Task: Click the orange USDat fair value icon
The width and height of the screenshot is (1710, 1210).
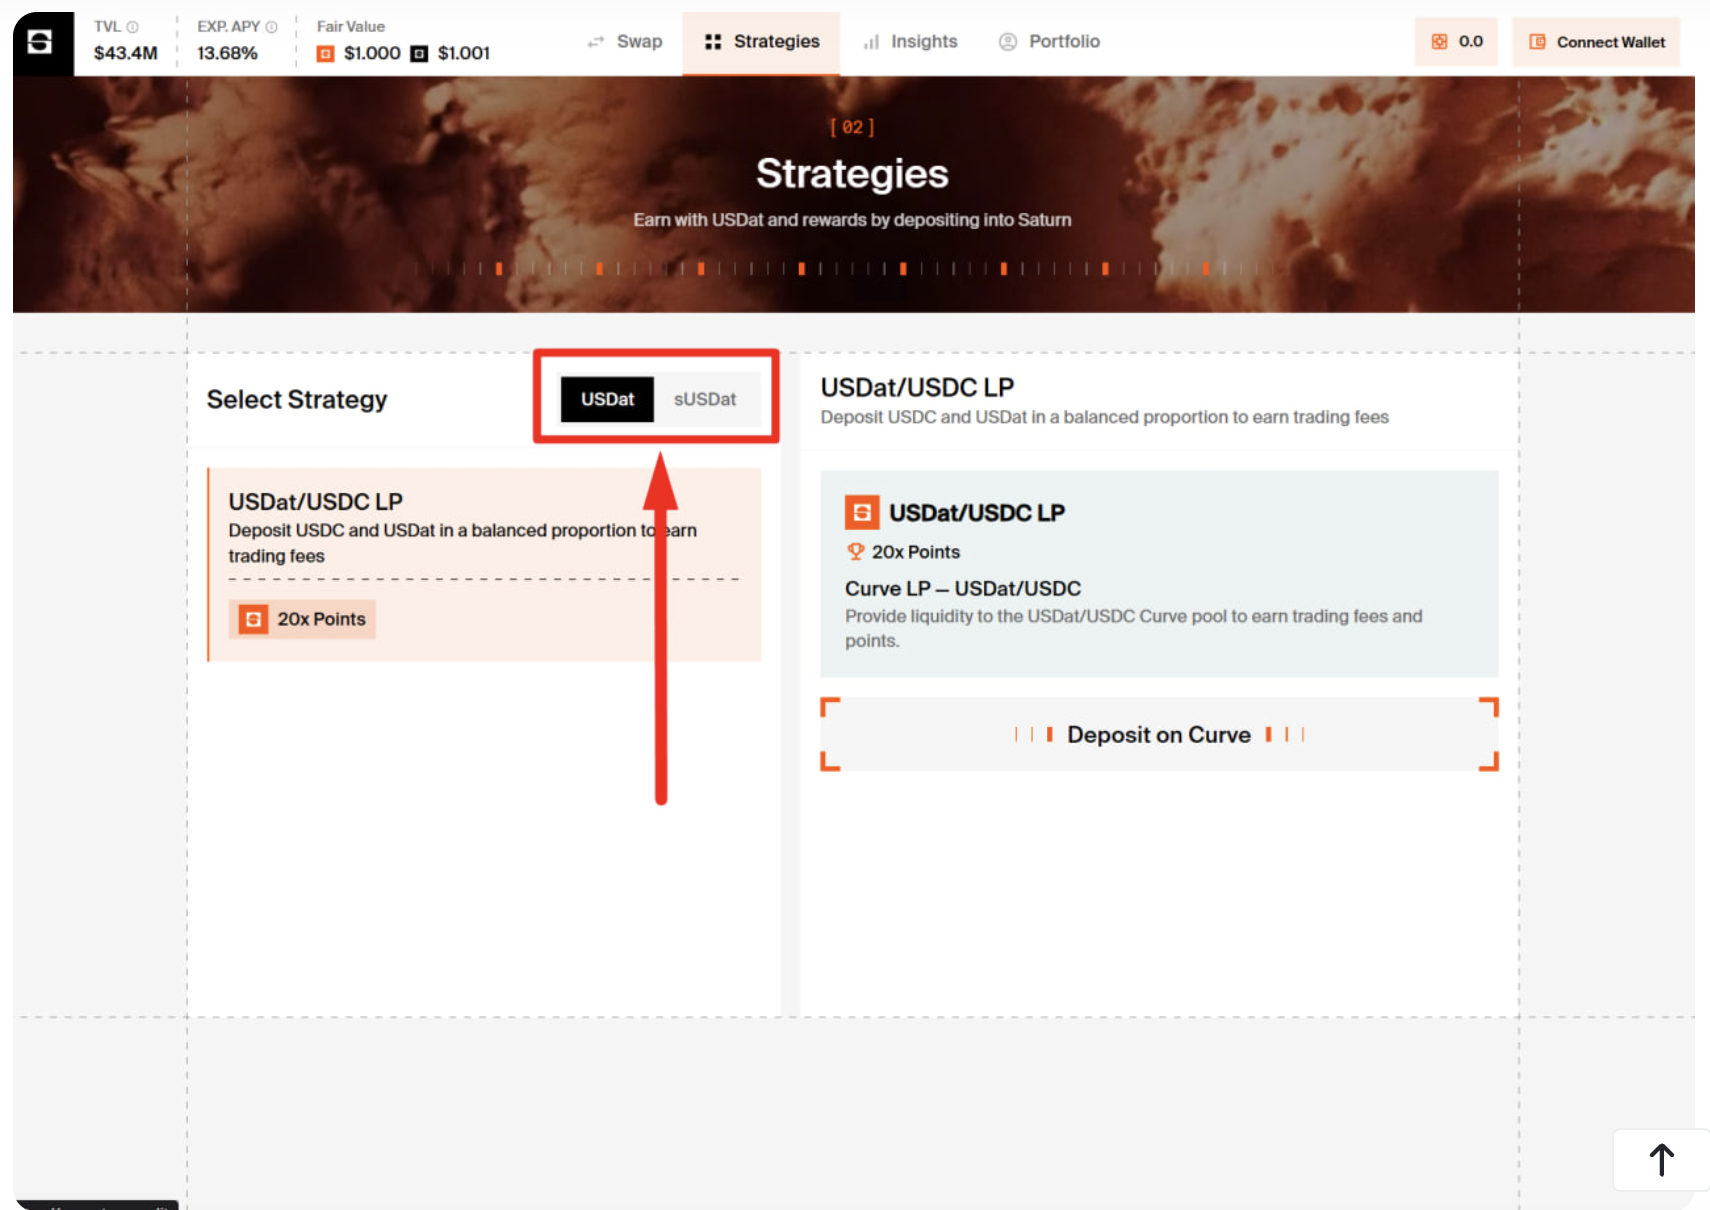Action: coord(325,54)
